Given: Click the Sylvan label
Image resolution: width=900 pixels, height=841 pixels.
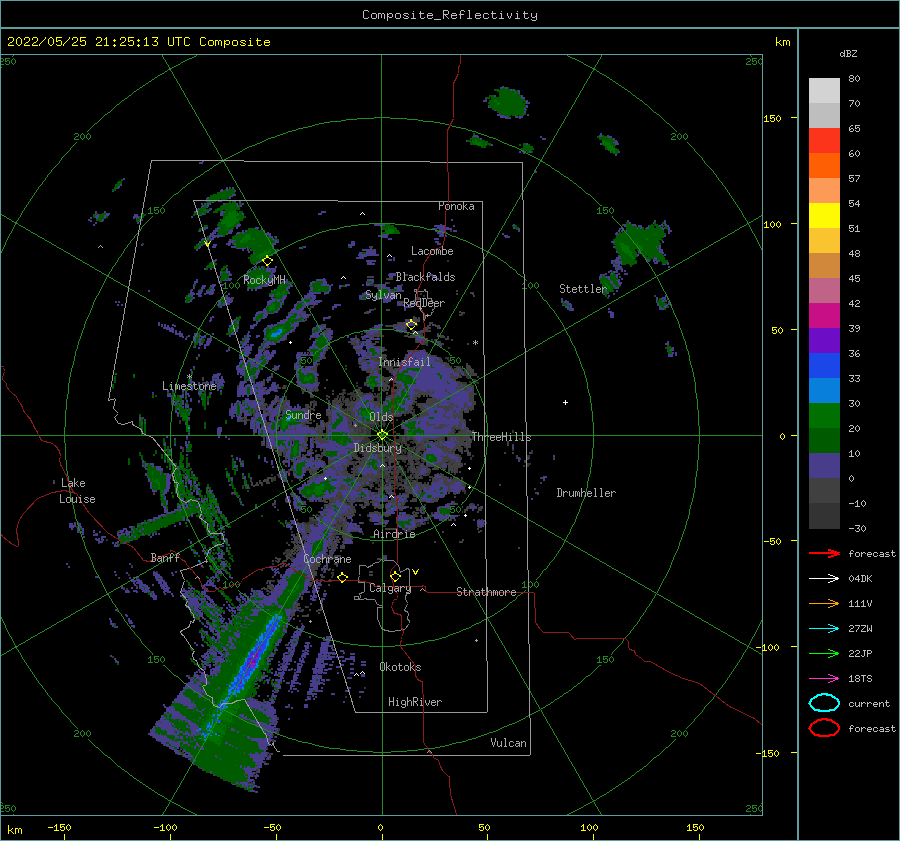Looking at the screenshot, I should coord(383,295).
